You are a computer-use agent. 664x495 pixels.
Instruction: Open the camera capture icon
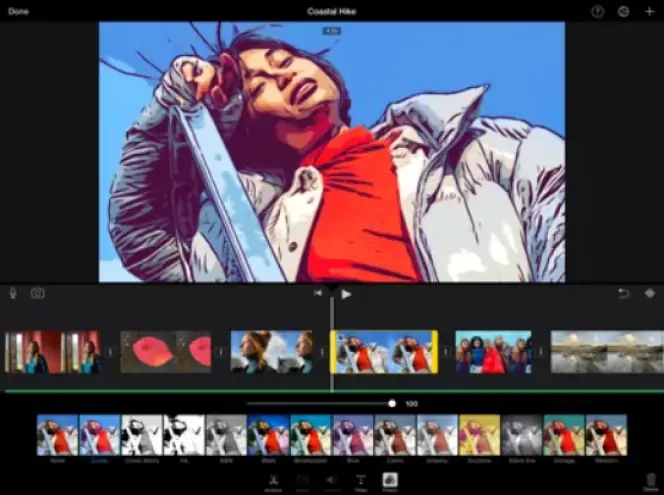coord(37,293)
